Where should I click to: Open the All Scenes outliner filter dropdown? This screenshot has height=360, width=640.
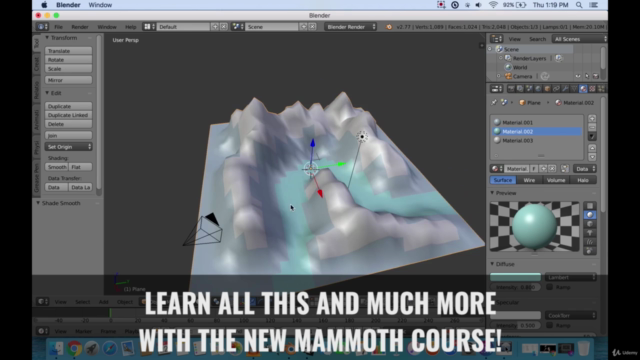579,39
